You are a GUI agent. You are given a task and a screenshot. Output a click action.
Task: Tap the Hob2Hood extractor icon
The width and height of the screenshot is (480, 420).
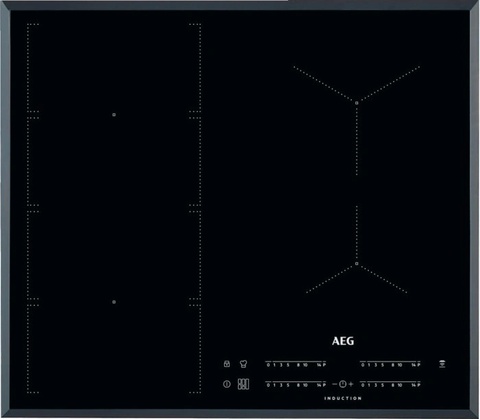click(x=442, y=364)
